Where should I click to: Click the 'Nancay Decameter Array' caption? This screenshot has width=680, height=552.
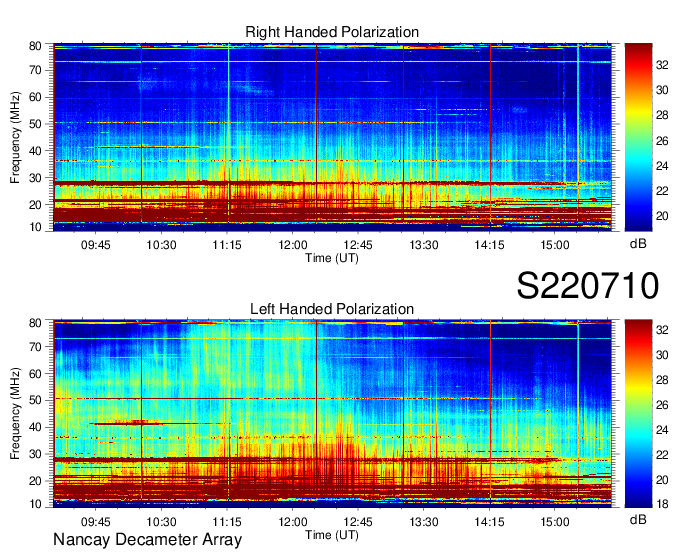click(147, 540)
